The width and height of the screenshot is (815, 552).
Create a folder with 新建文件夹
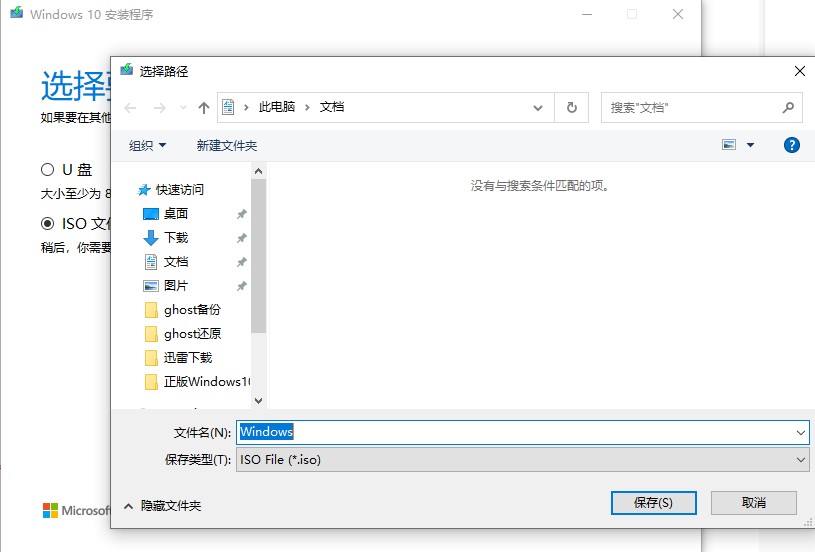(227, 146)
